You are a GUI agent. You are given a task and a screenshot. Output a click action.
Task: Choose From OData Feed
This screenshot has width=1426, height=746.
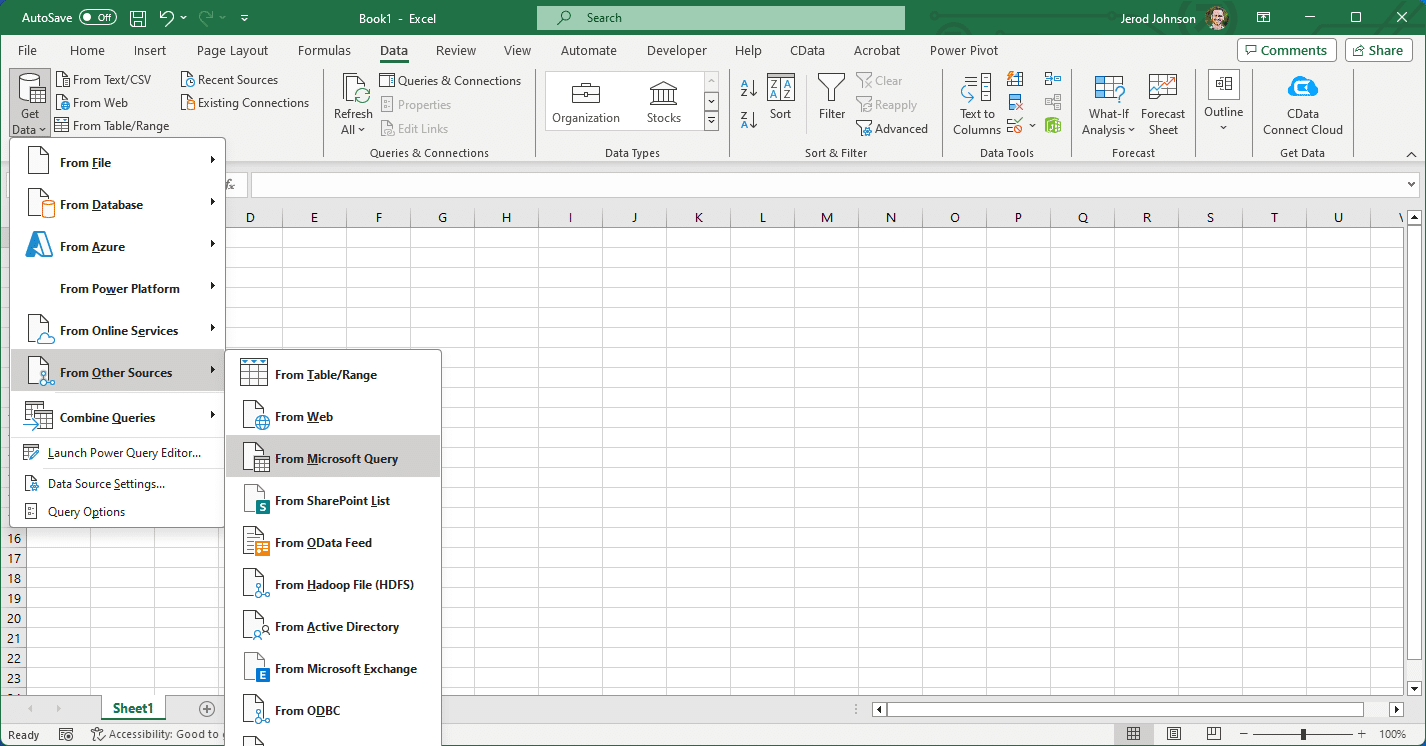(x=333, y=542)
